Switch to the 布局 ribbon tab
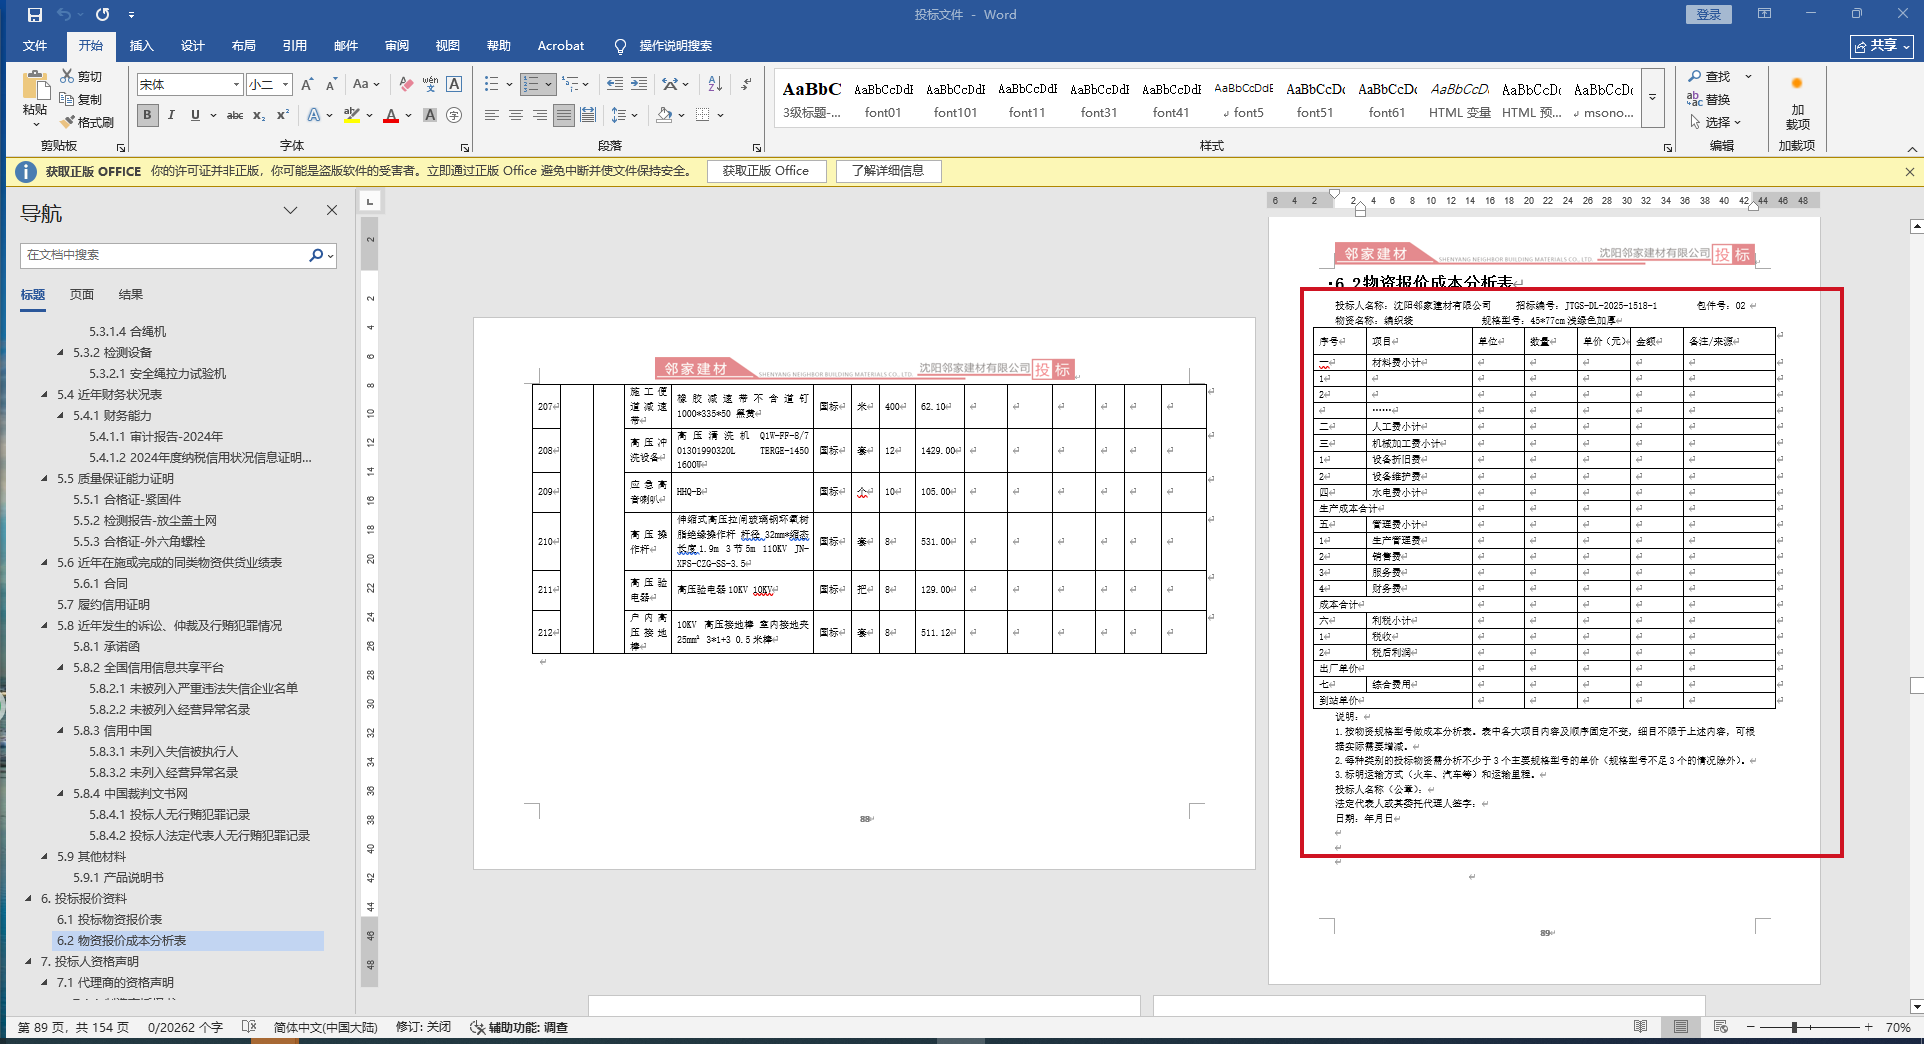 coord(243,46)
